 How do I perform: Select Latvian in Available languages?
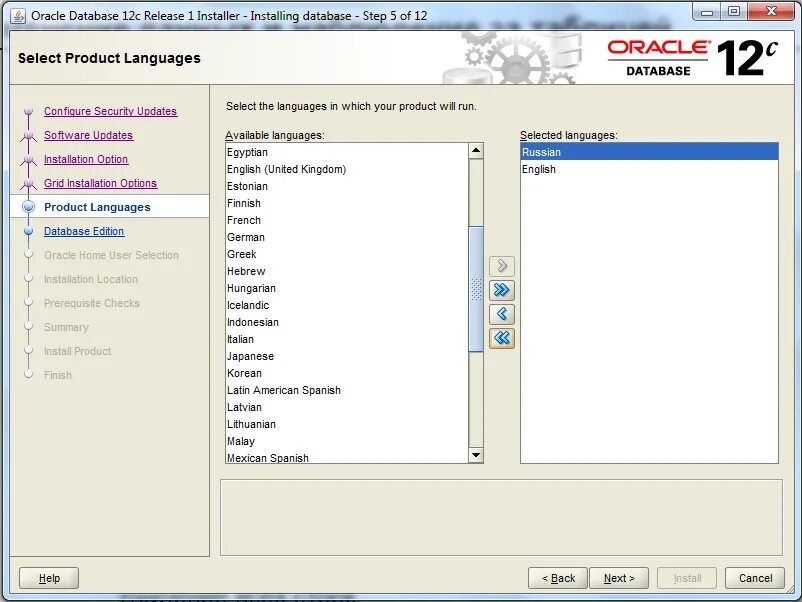pyautogui.click(x=347, y=407)
